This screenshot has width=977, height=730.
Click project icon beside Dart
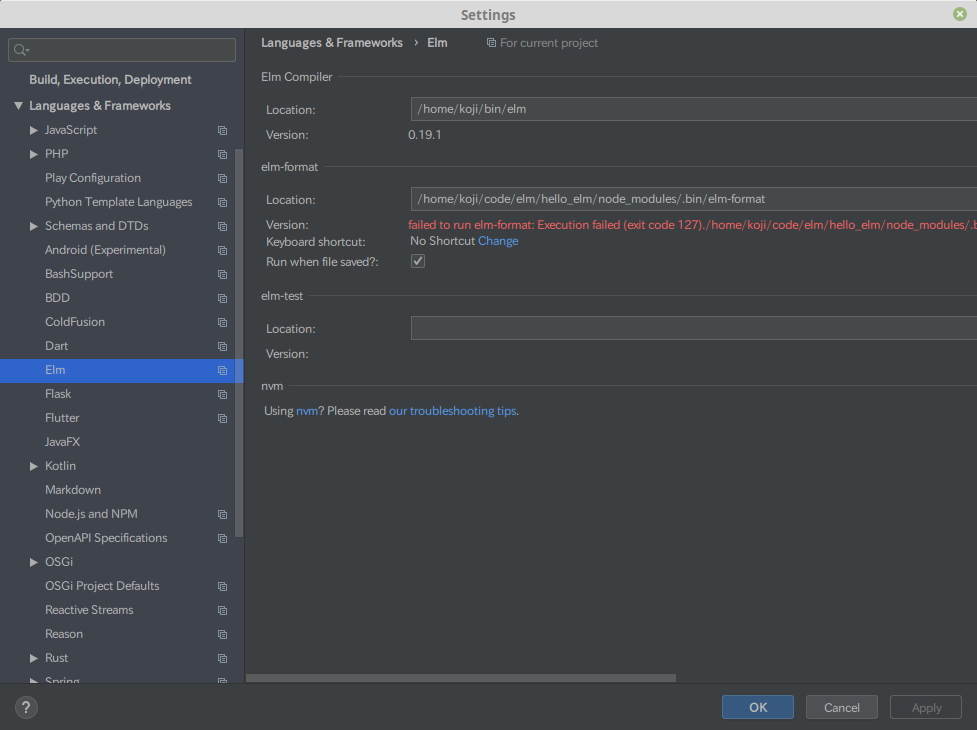tap(222, 346)
